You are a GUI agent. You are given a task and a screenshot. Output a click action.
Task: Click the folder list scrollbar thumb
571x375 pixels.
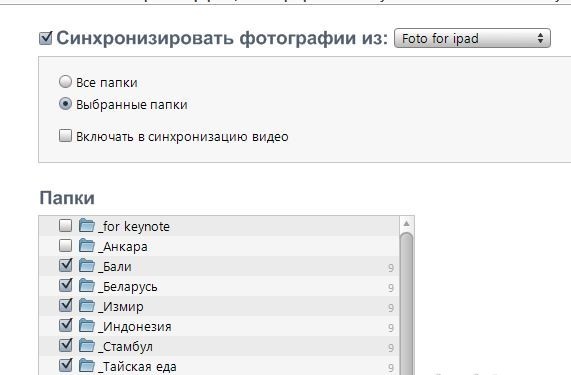406,304
